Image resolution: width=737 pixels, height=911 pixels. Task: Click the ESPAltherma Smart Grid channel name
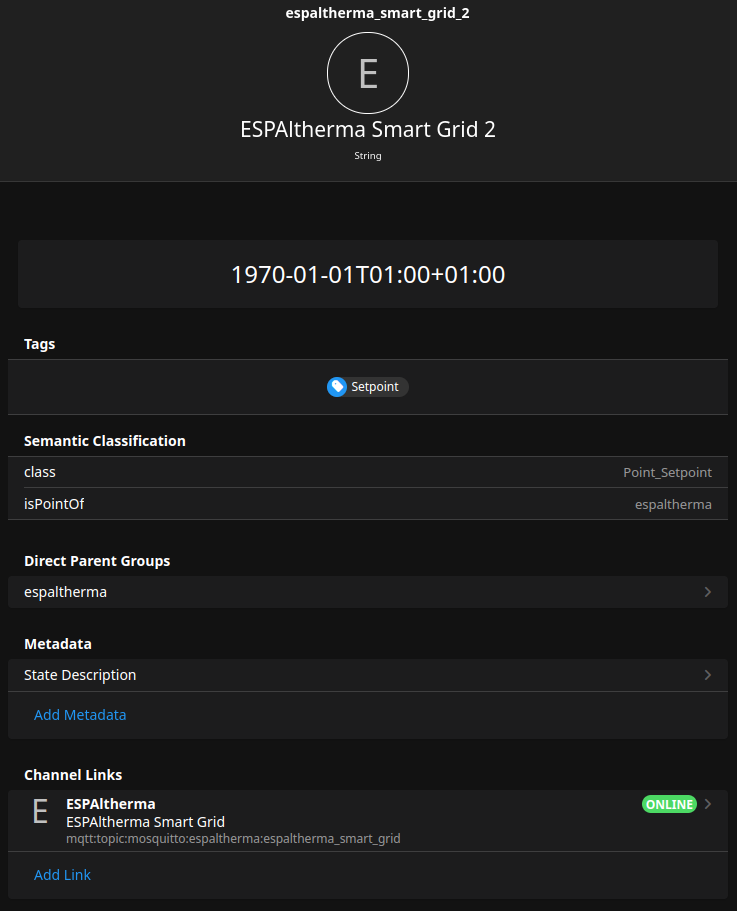coord(145,822)
